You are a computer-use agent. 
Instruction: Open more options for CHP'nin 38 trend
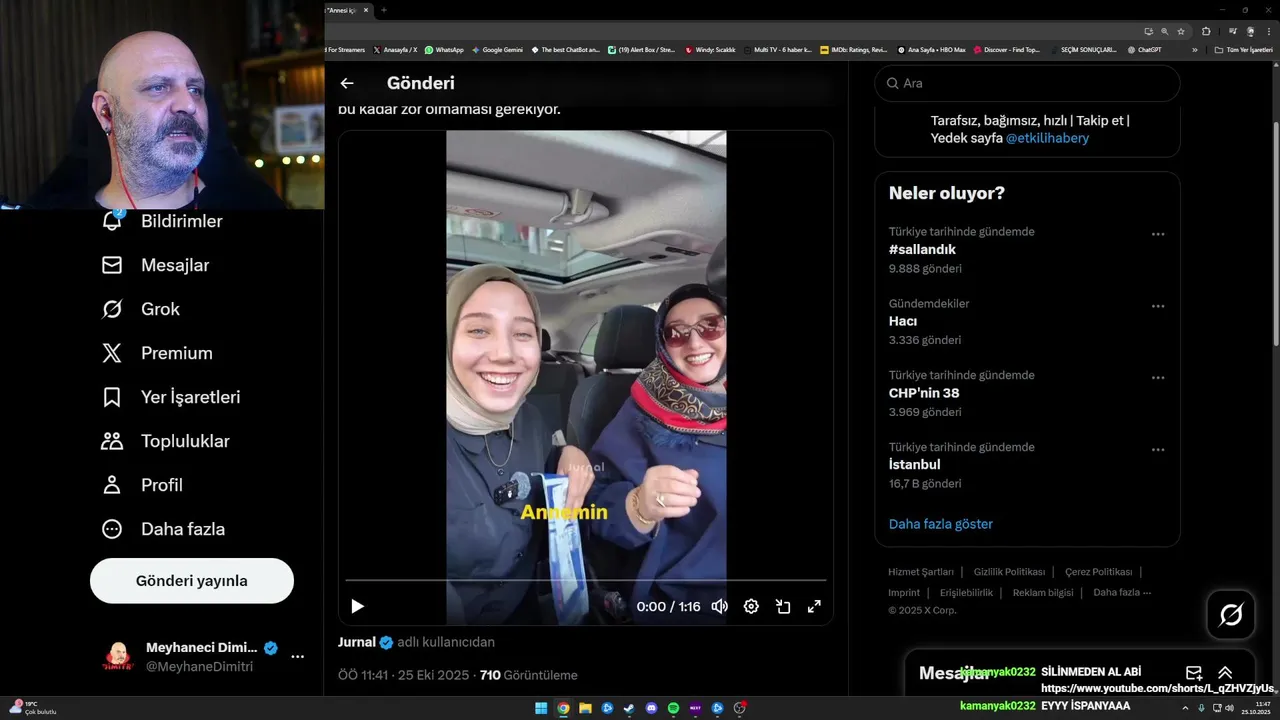click(x=1158, y=378)
